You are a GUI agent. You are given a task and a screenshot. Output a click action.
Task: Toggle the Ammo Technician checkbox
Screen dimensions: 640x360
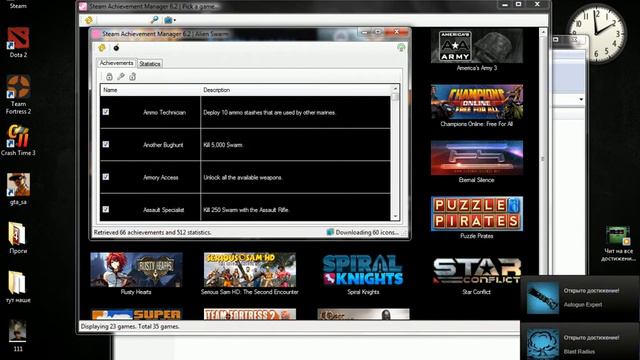pos(106,112)
